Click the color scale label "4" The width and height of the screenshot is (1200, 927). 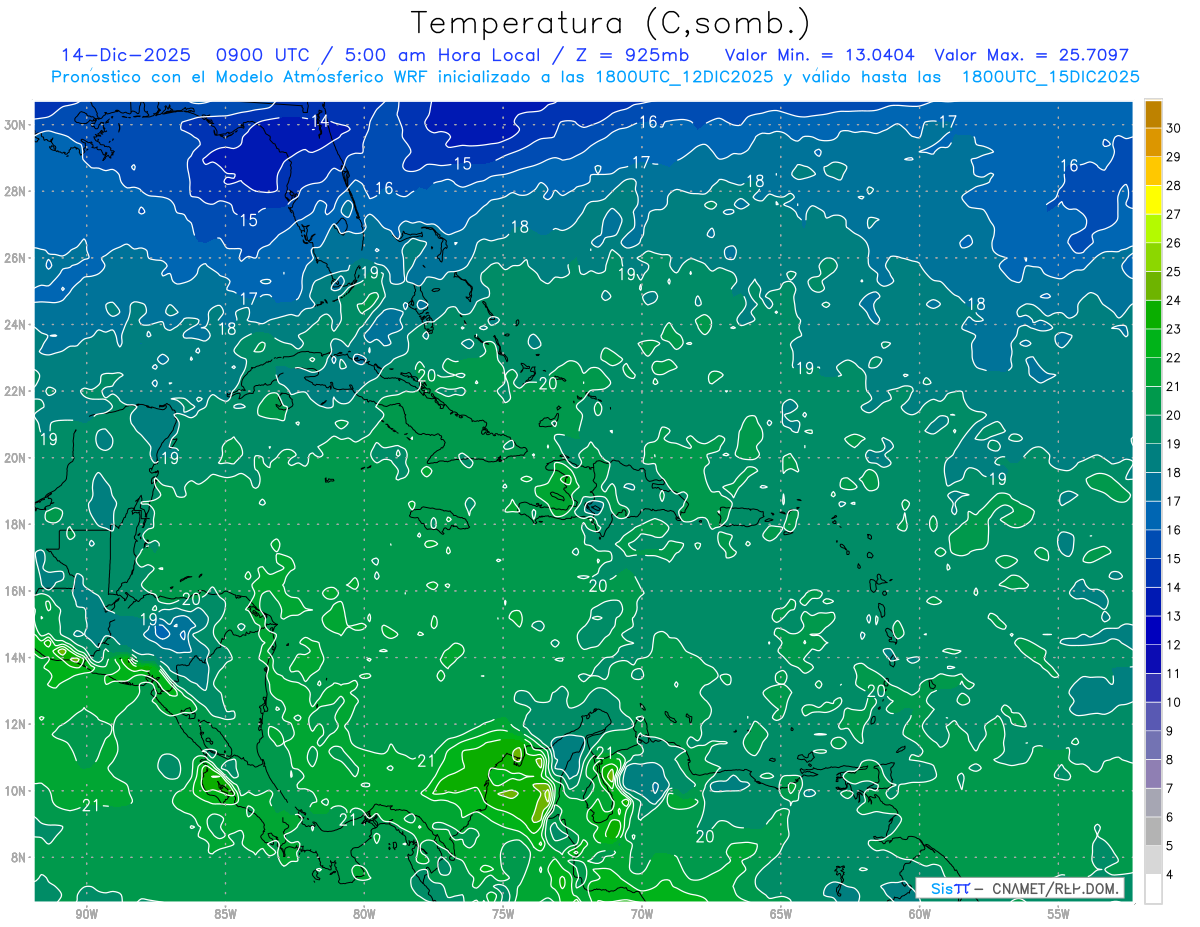(1170, 875)
